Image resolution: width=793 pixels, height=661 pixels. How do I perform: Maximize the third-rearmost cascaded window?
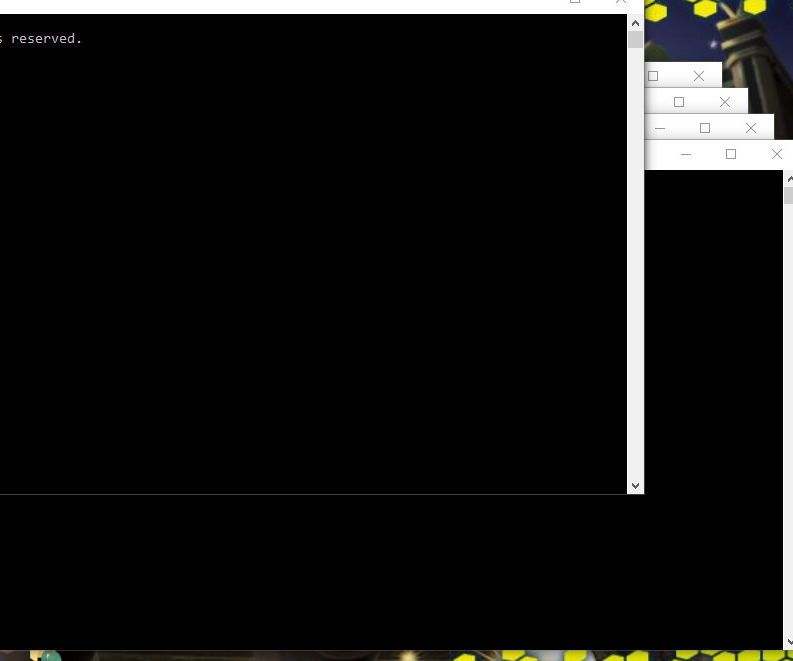[704, 128]
